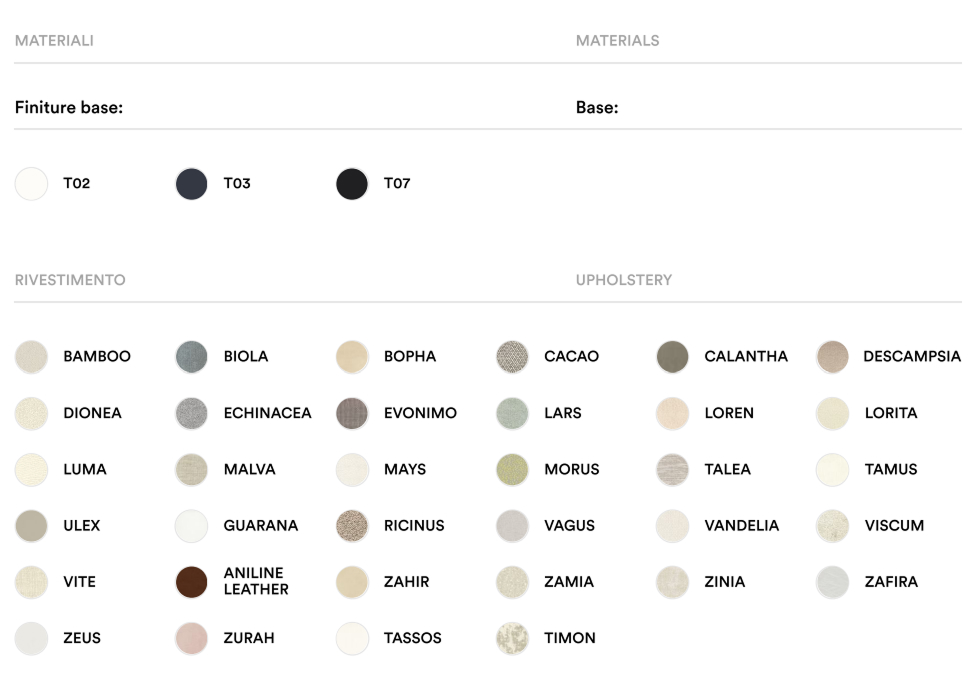
Task: Pick the Descampsia taupe upholstery swatch
Action: (x=832, y=357)
